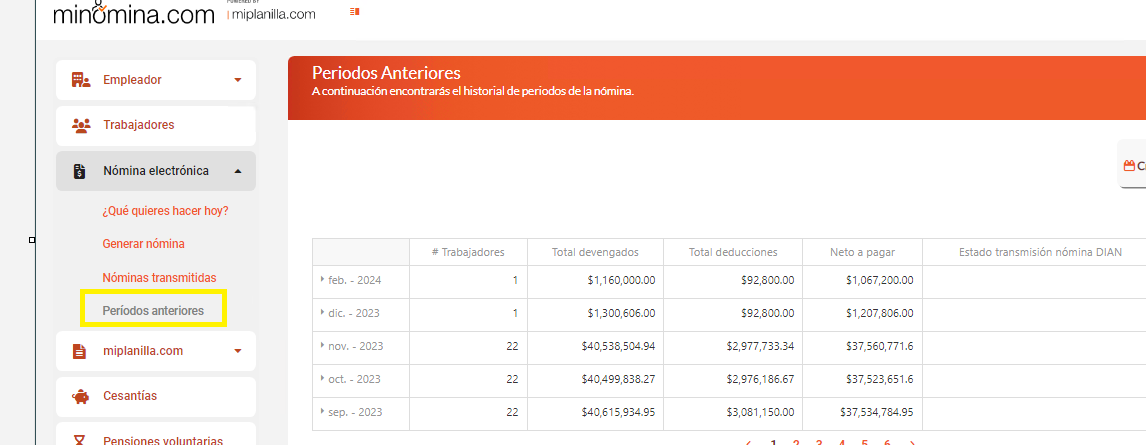Select the feb. - 2024 period cell
1146x445 pixels.
coord(361,280)
